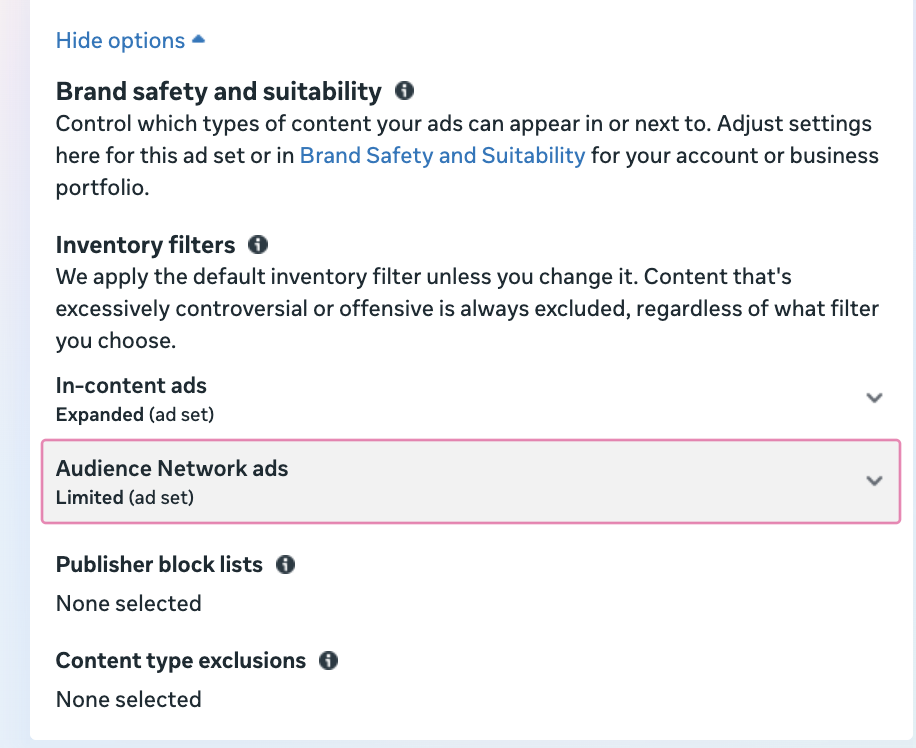Click the Publisher block lists heading

pyautogui.click(x=159, y=565)
